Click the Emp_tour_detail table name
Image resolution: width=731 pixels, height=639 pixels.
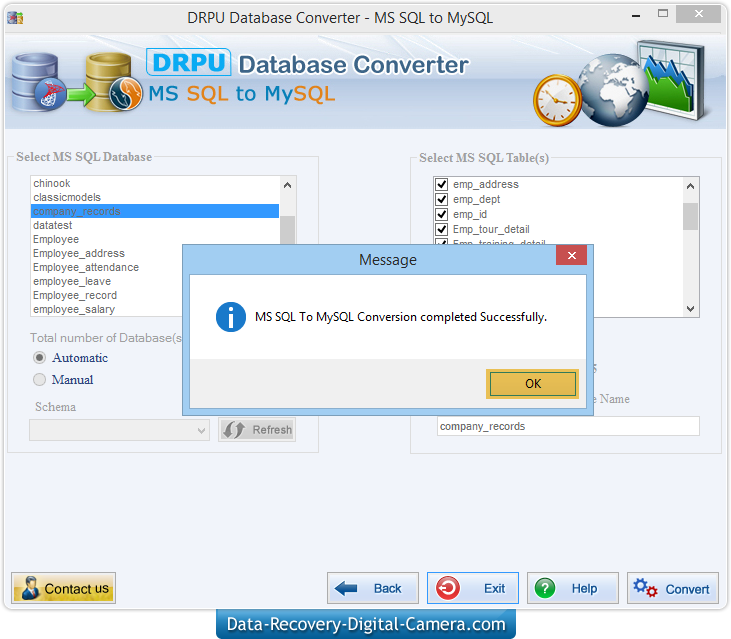coord(491,229)
